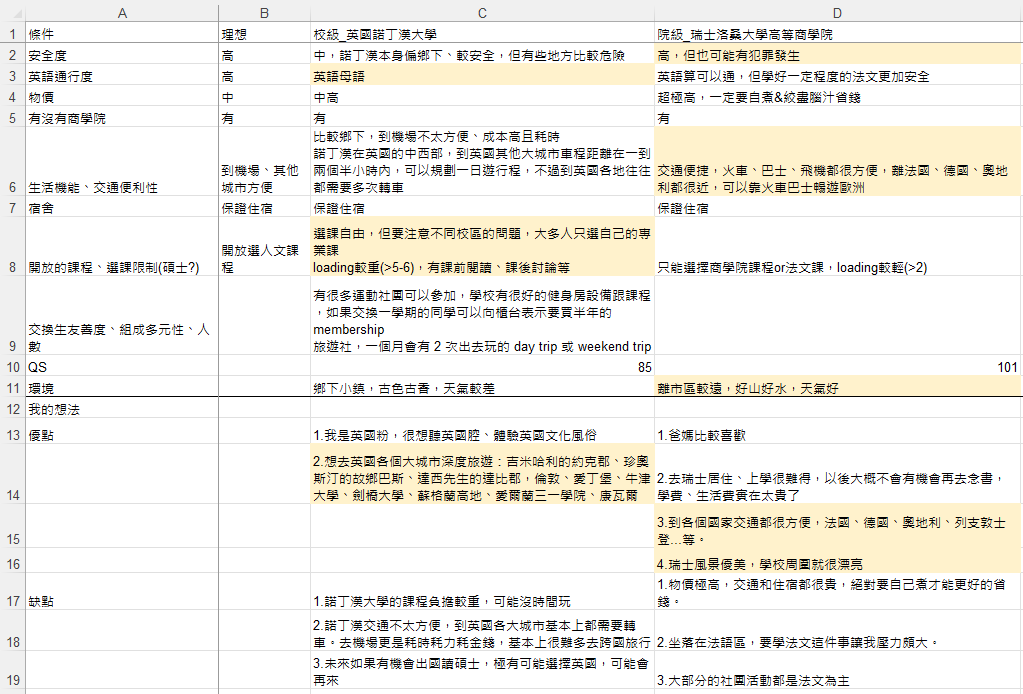Viewport: 1023px width, 694px height.
Task: Click the highlighted cell starting with 交通便捷
Action: pyautogui.click(x=838, y=162)
